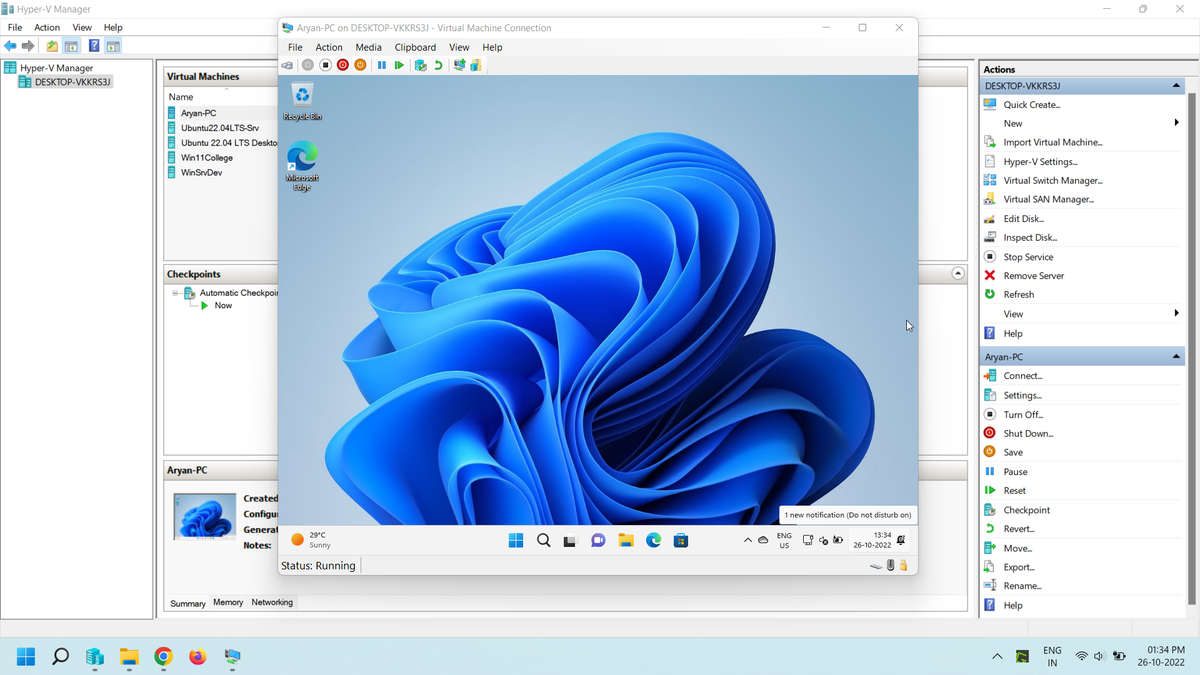Click the Aryan-PC VM preview thumbnail
The width and height of the screenshot is (1200, 675).
(205, 516)
